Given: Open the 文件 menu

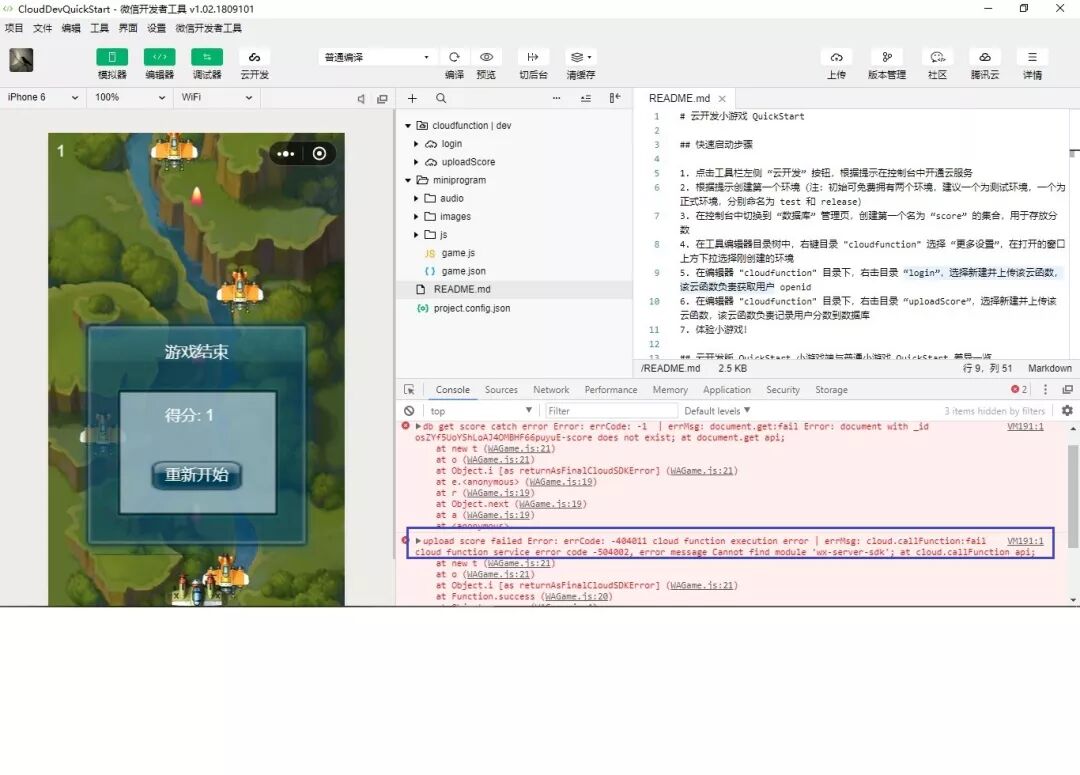Looking at the screenshot, I should point(43,28).
